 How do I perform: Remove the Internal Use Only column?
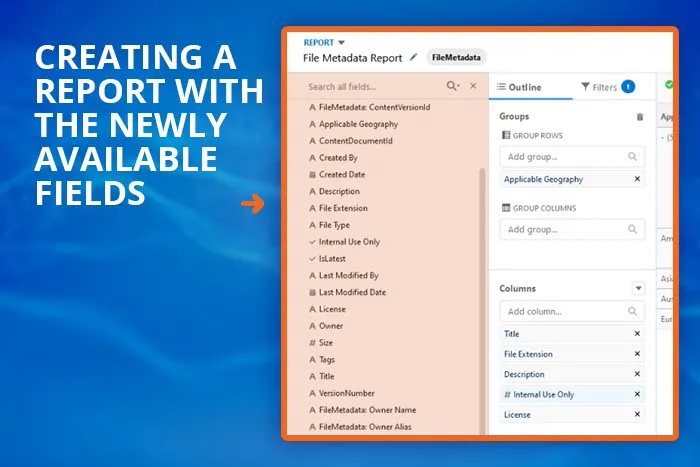pyautogui.click(x=638, y=394)
